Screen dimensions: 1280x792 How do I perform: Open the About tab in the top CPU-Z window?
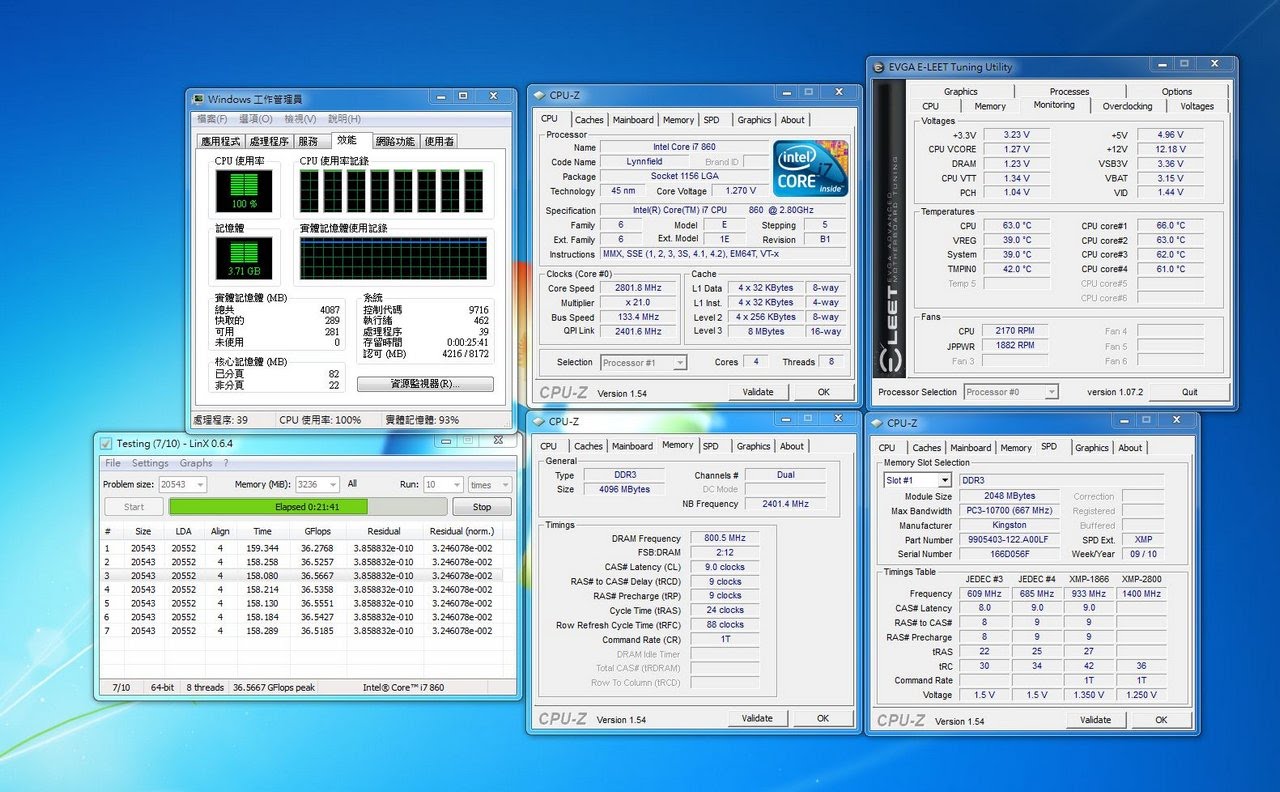click(793, 120)
